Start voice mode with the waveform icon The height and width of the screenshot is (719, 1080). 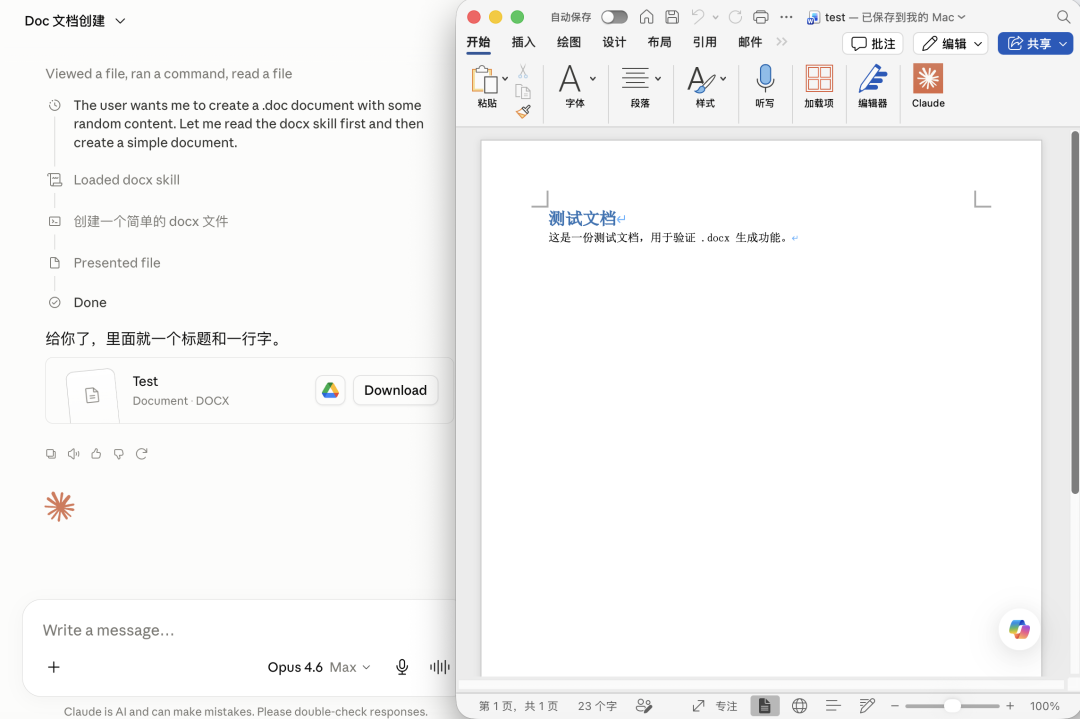(x=439, y=667)
